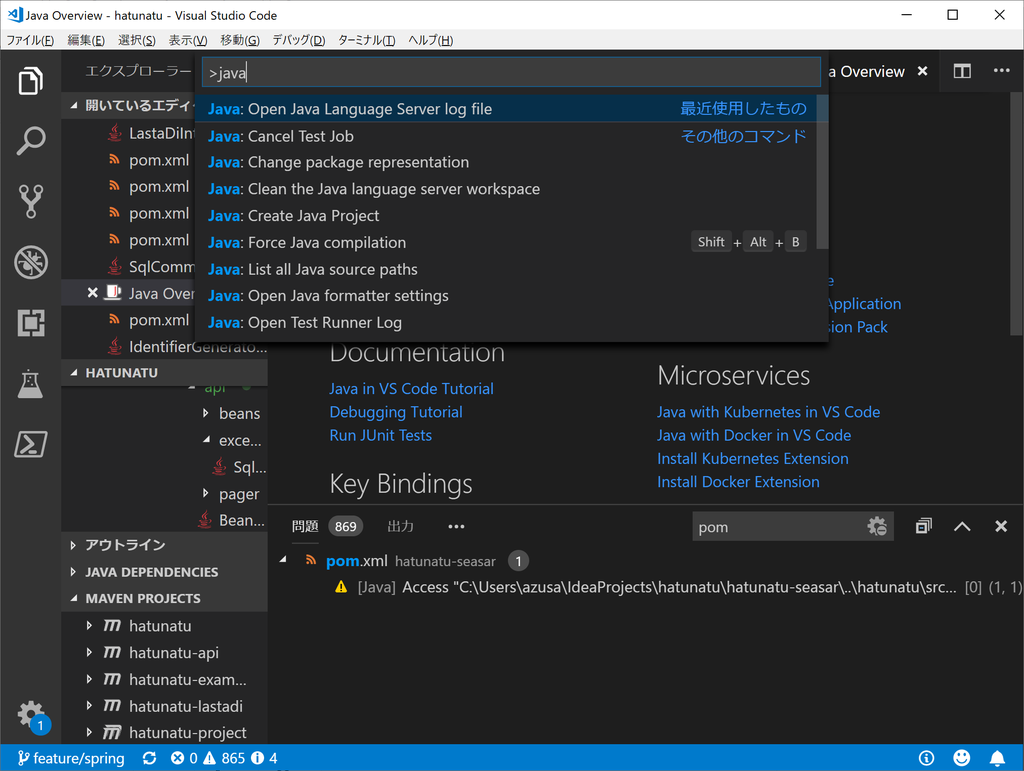Click Install Kubernetes Extension link
The image size is (1024, 771).
tap(753, 459)
